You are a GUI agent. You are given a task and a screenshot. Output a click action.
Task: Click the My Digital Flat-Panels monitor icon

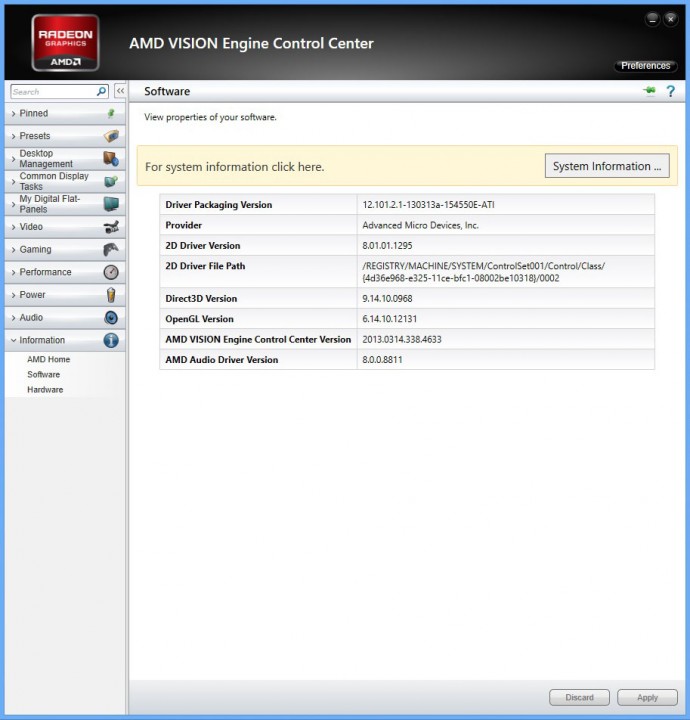tap(111, 204)
